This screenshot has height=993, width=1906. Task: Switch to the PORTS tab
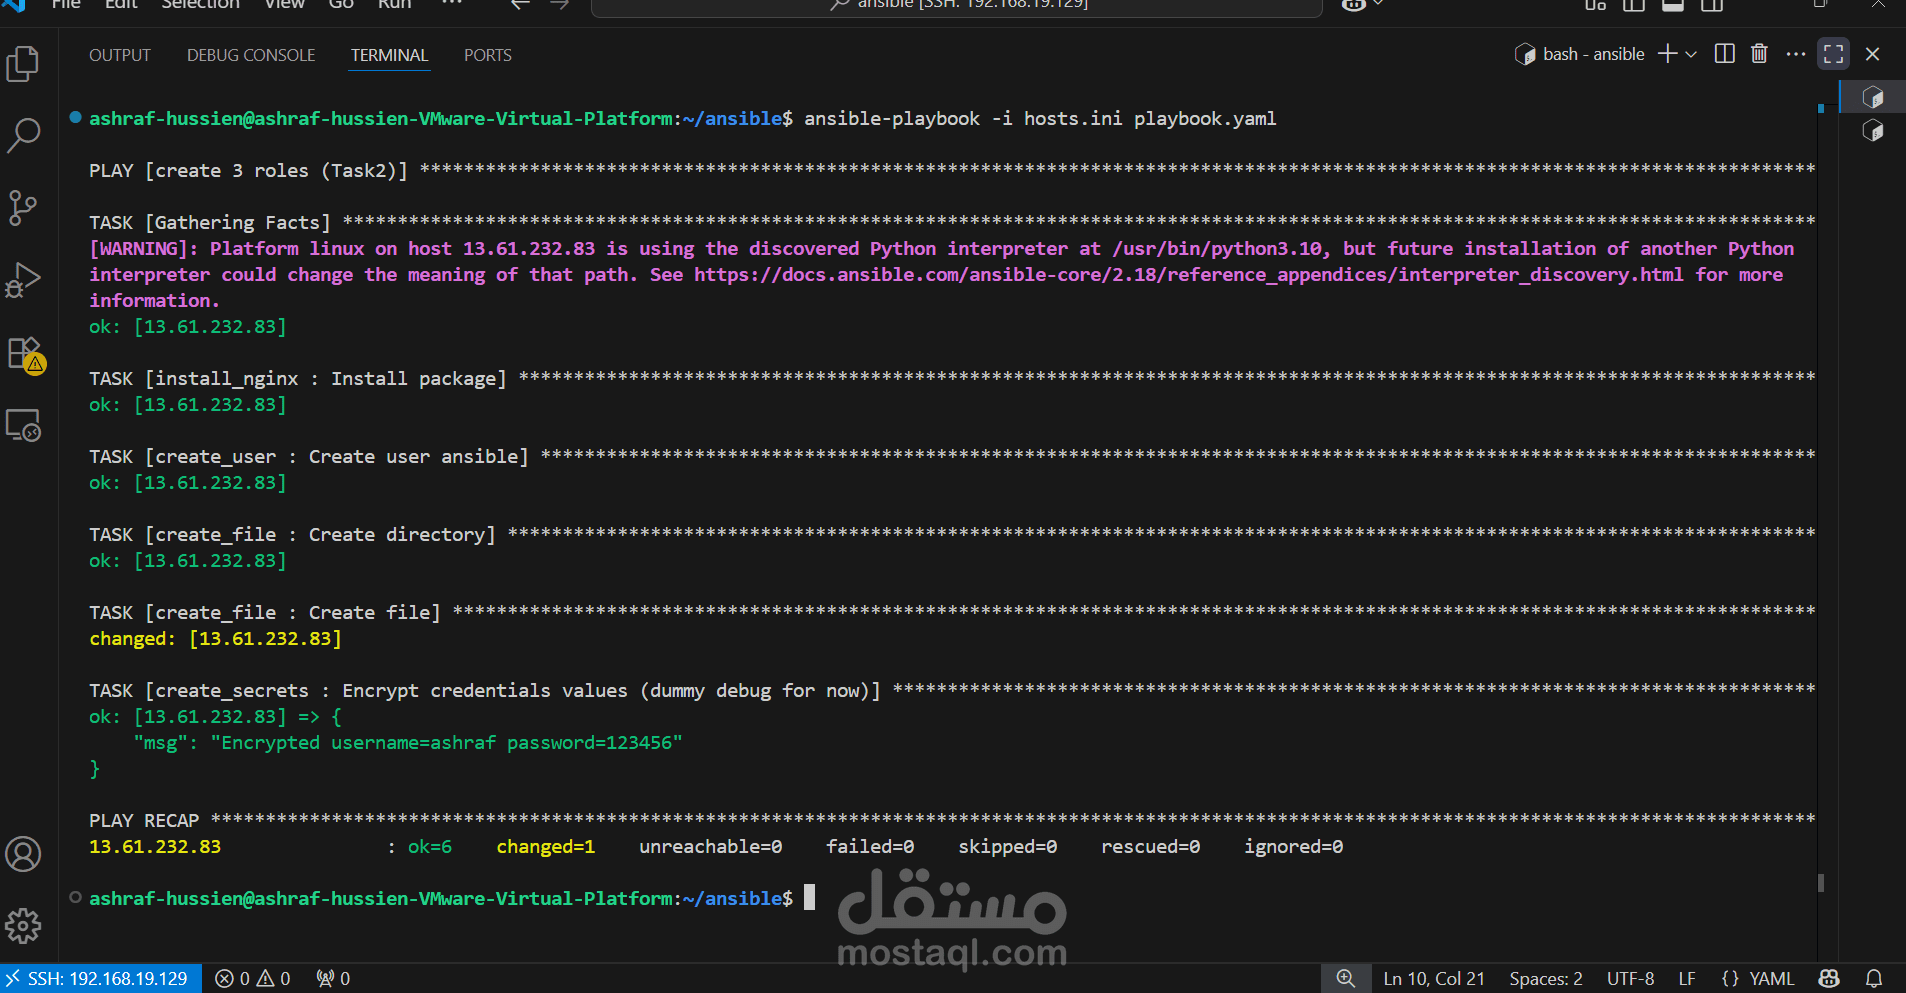(x=487, y=55)
